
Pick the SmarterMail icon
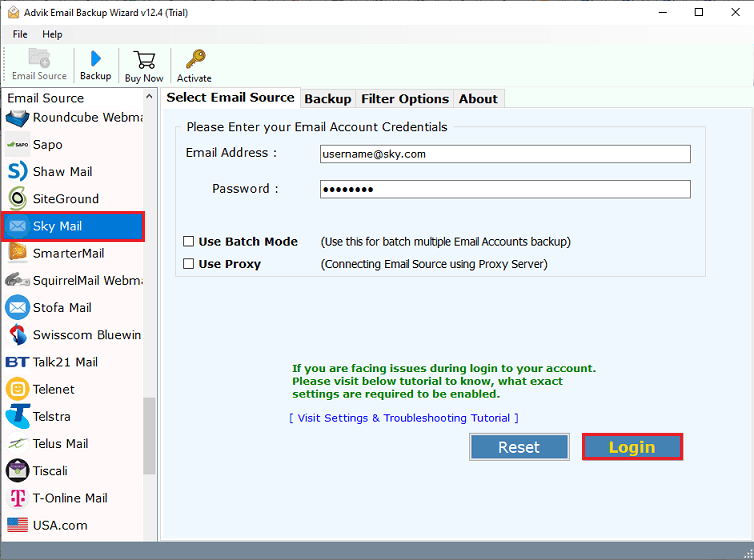point(18,253)
